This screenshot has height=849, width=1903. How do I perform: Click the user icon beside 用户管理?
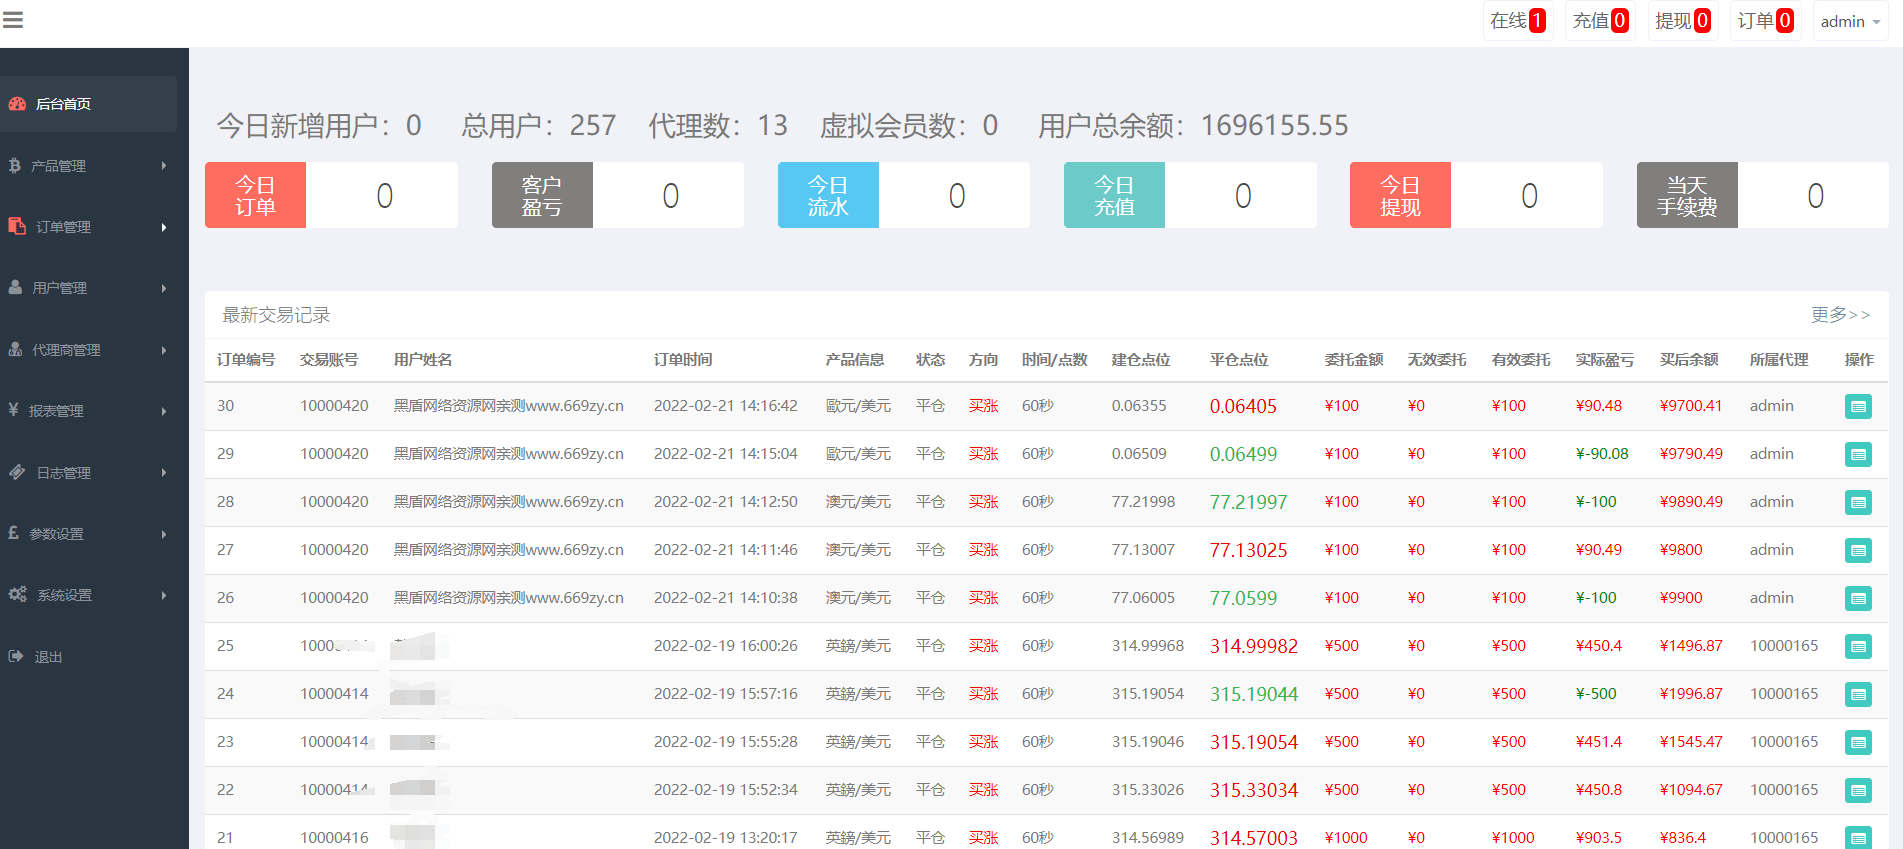15,287
